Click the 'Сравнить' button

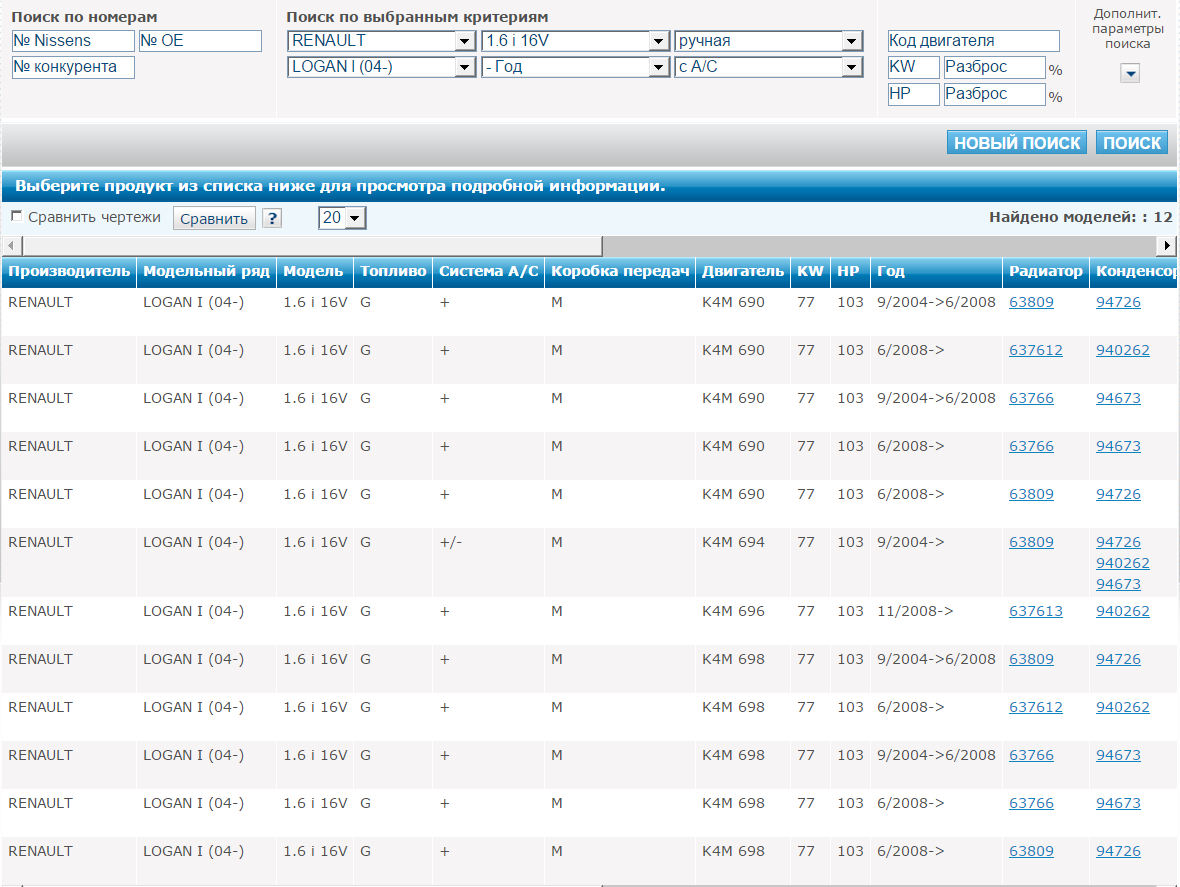pyautogui.click(x=214, y=218)
